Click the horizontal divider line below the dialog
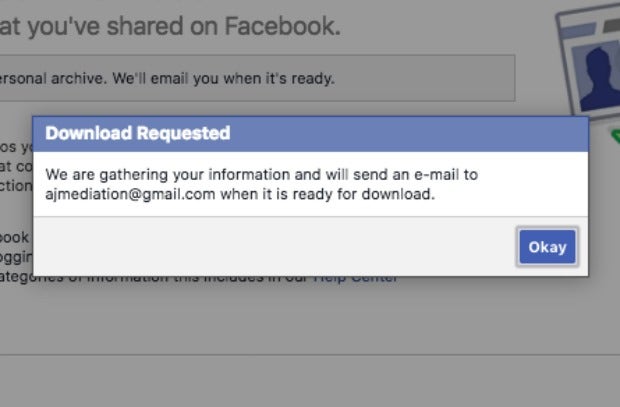The height and width of the screenshot is (407, 620). [x=310, y=354]
